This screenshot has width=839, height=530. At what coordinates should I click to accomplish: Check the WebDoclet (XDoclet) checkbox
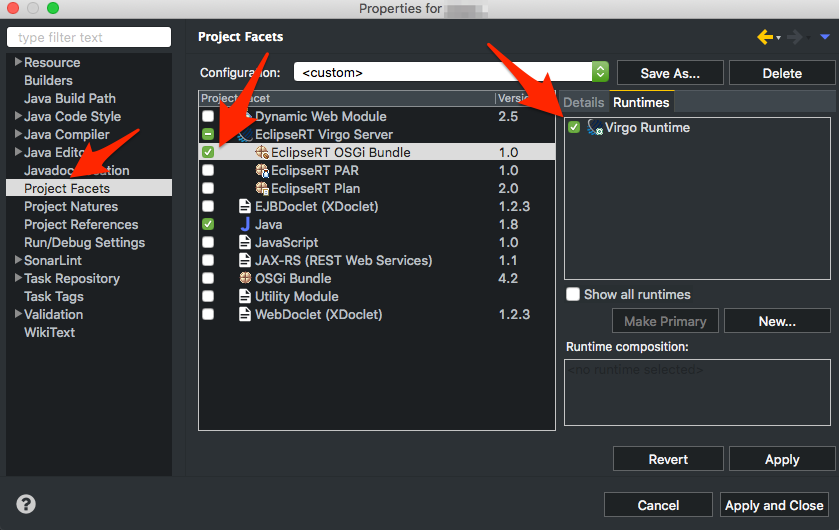(x=208, y=314)
